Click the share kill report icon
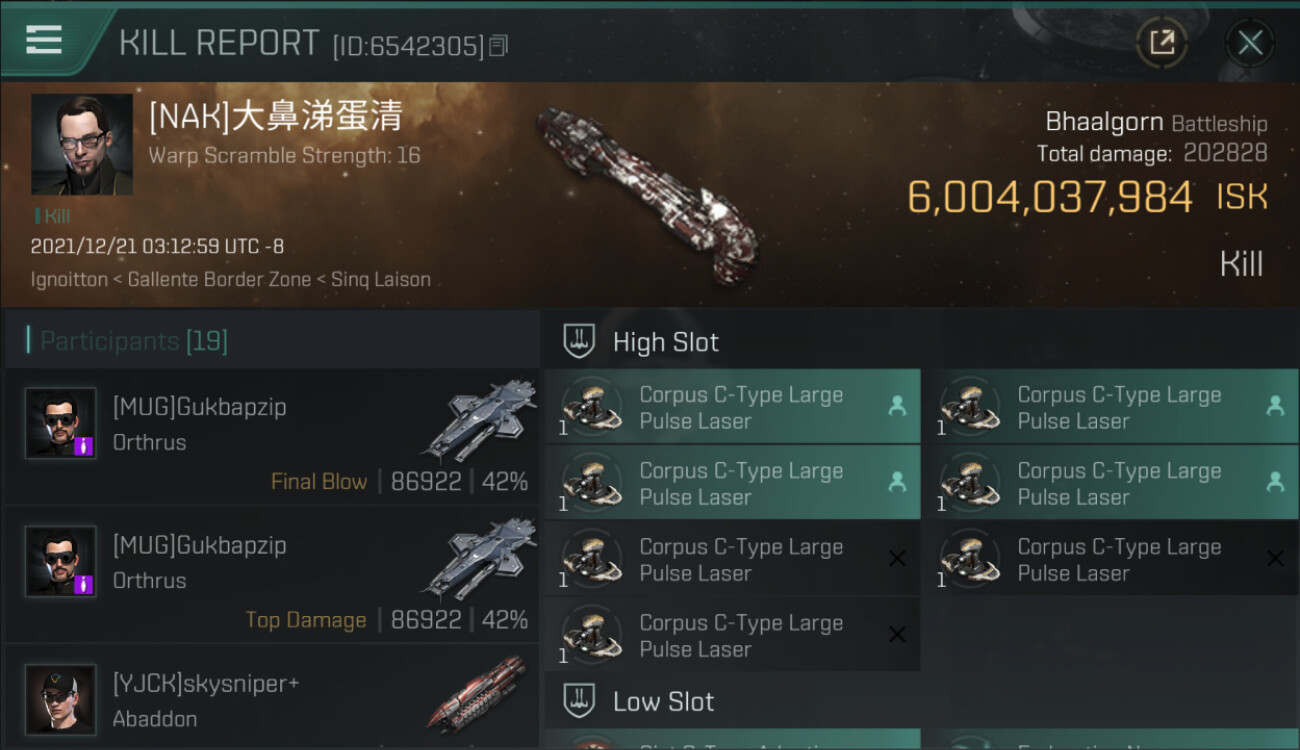 click(1162, 42)
